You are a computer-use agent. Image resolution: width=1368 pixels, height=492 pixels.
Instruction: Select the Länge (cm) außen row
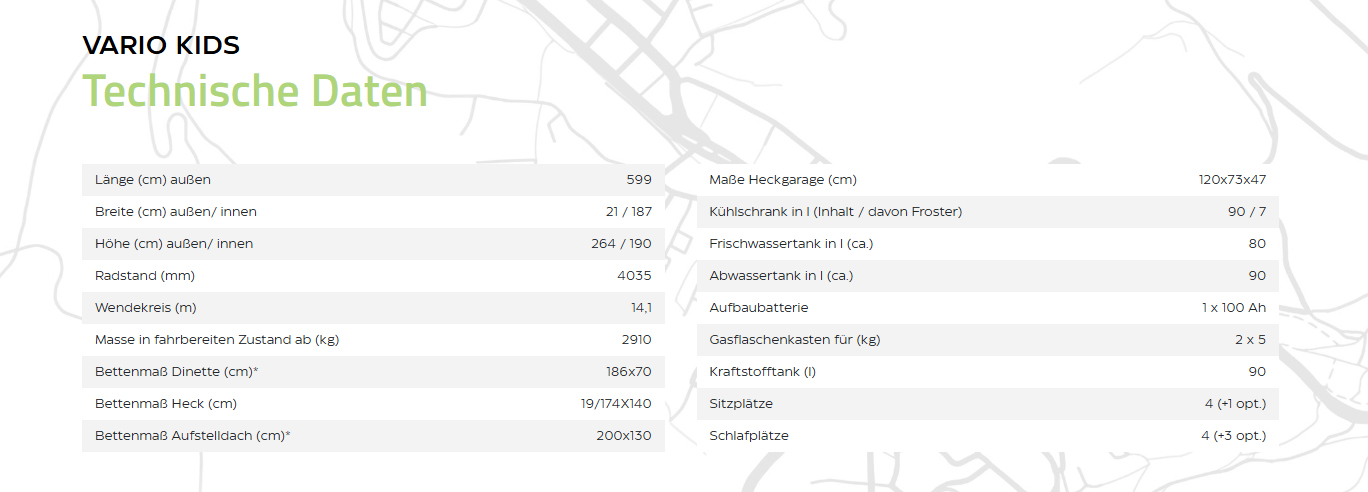tap(373, 180)
